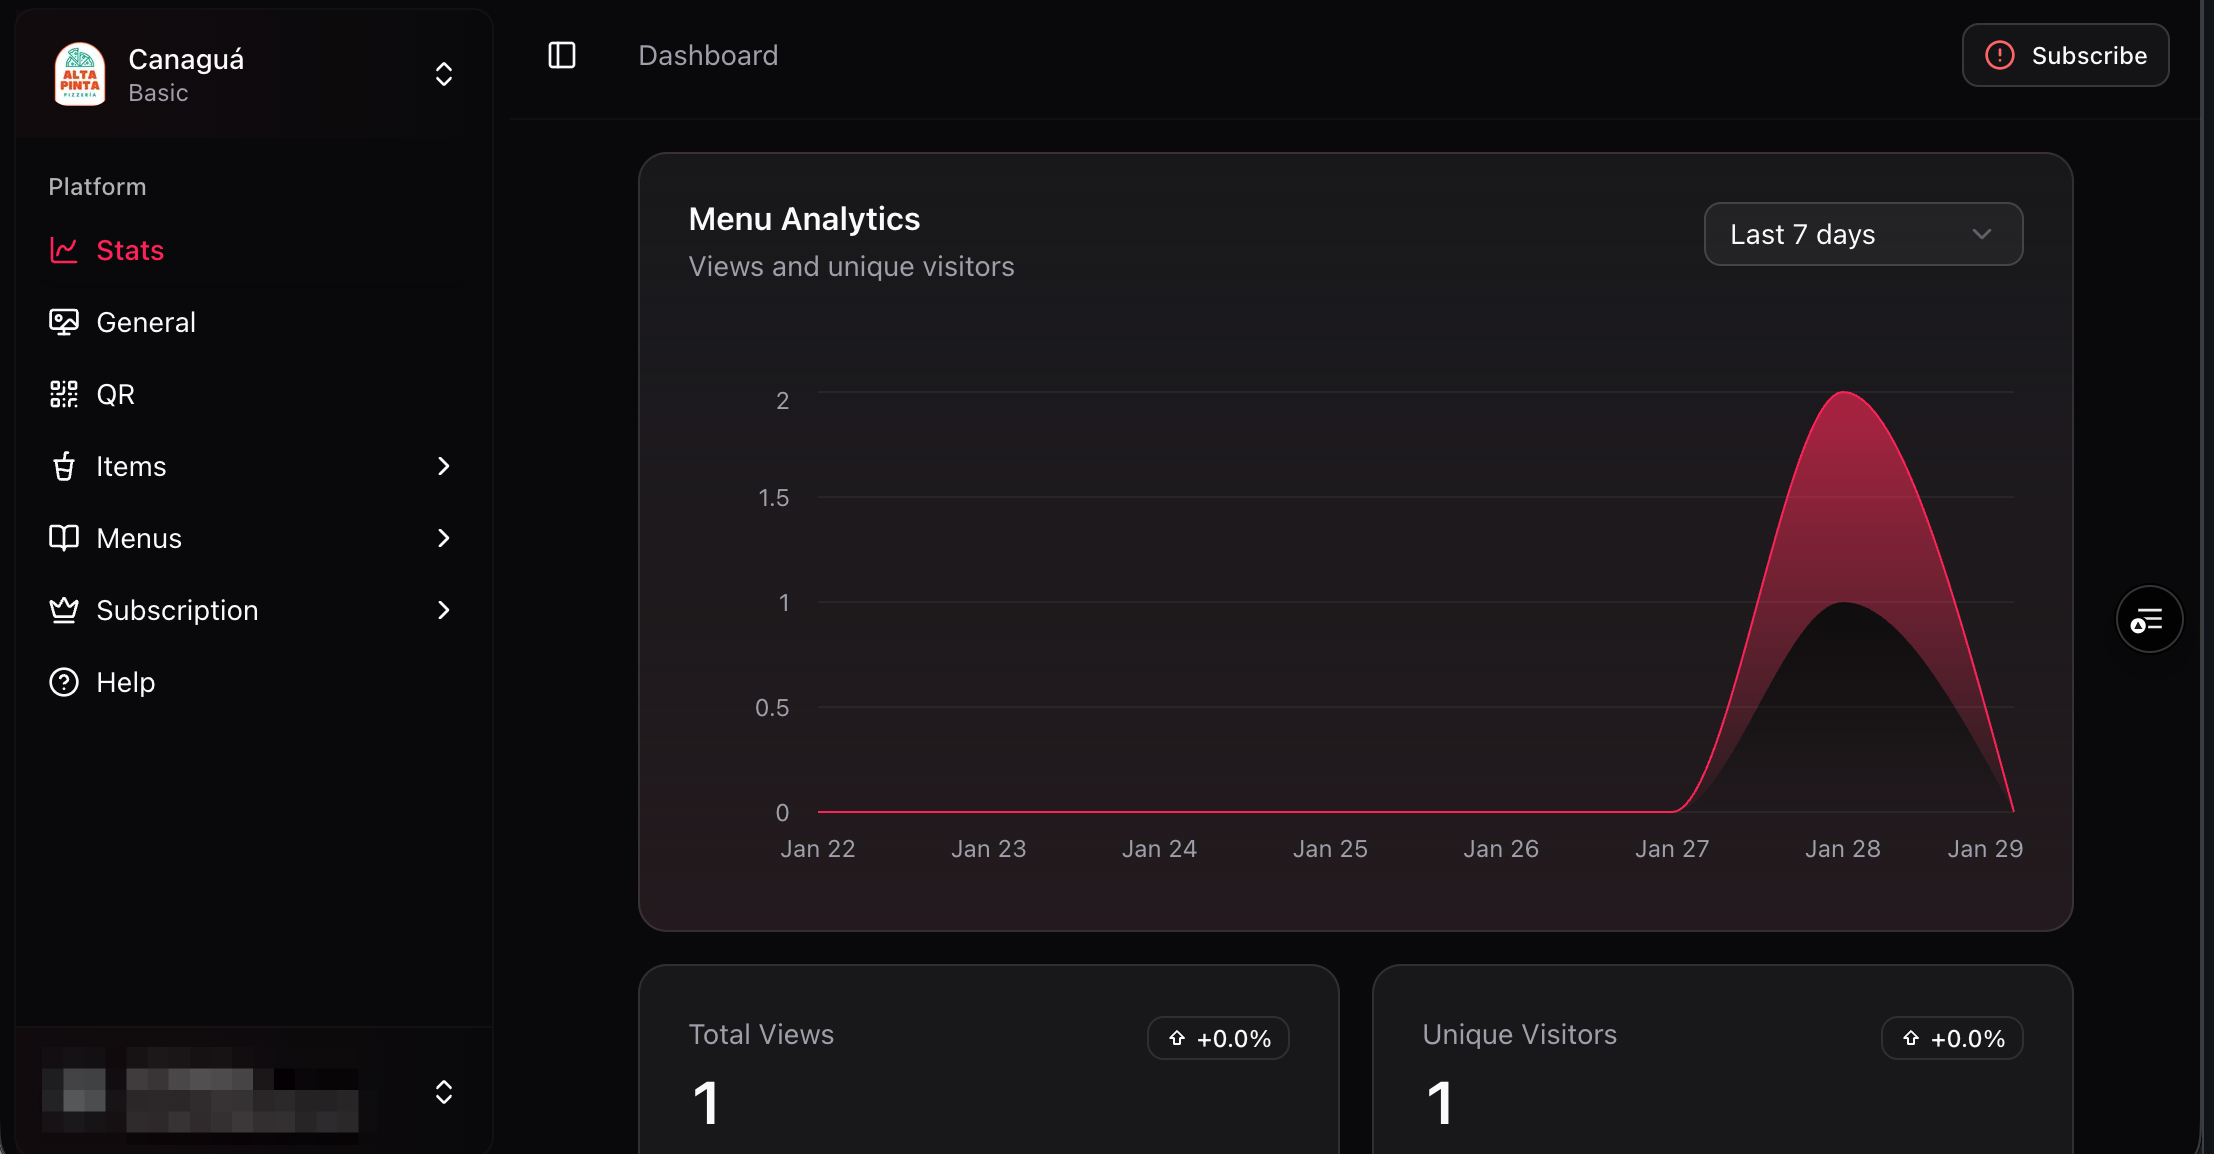Image resolution: width=2214 pixels, height=1154 pixels.
Task: Select the Stats icon in the sidebar
Action: [x=64, y=250]
